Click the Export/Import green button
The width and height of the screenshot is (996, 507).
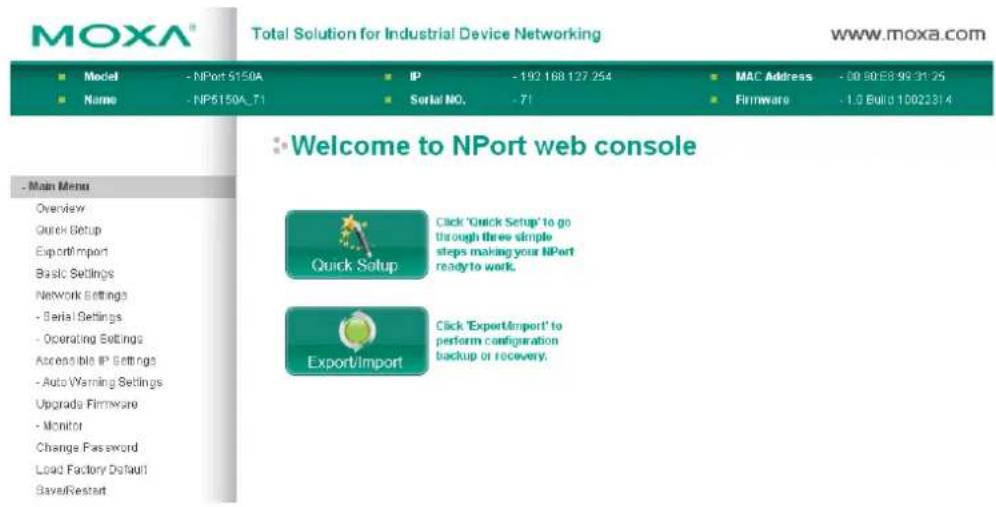(356, 341)
